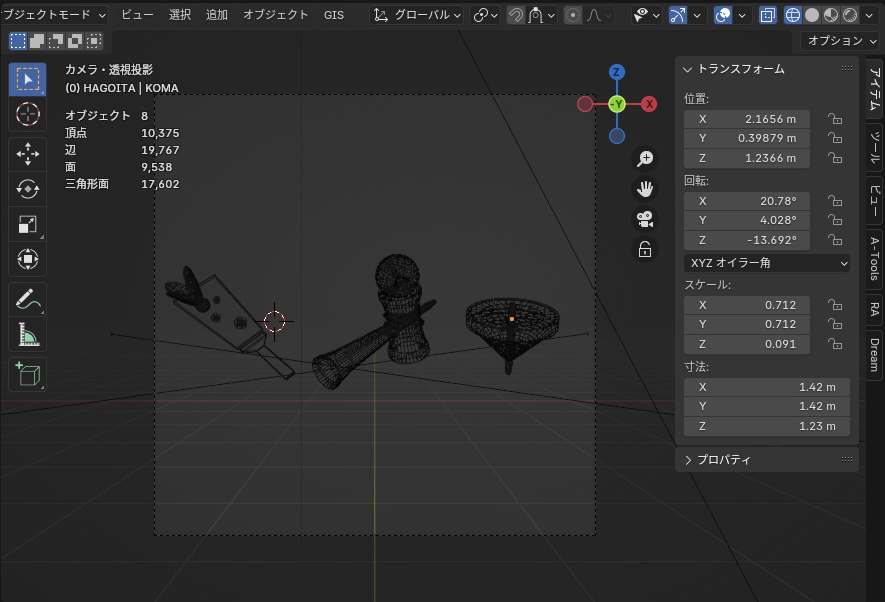Toggle the lock on rotation Z
This screenshot has width=885, height=602.
tap(834, 240)
